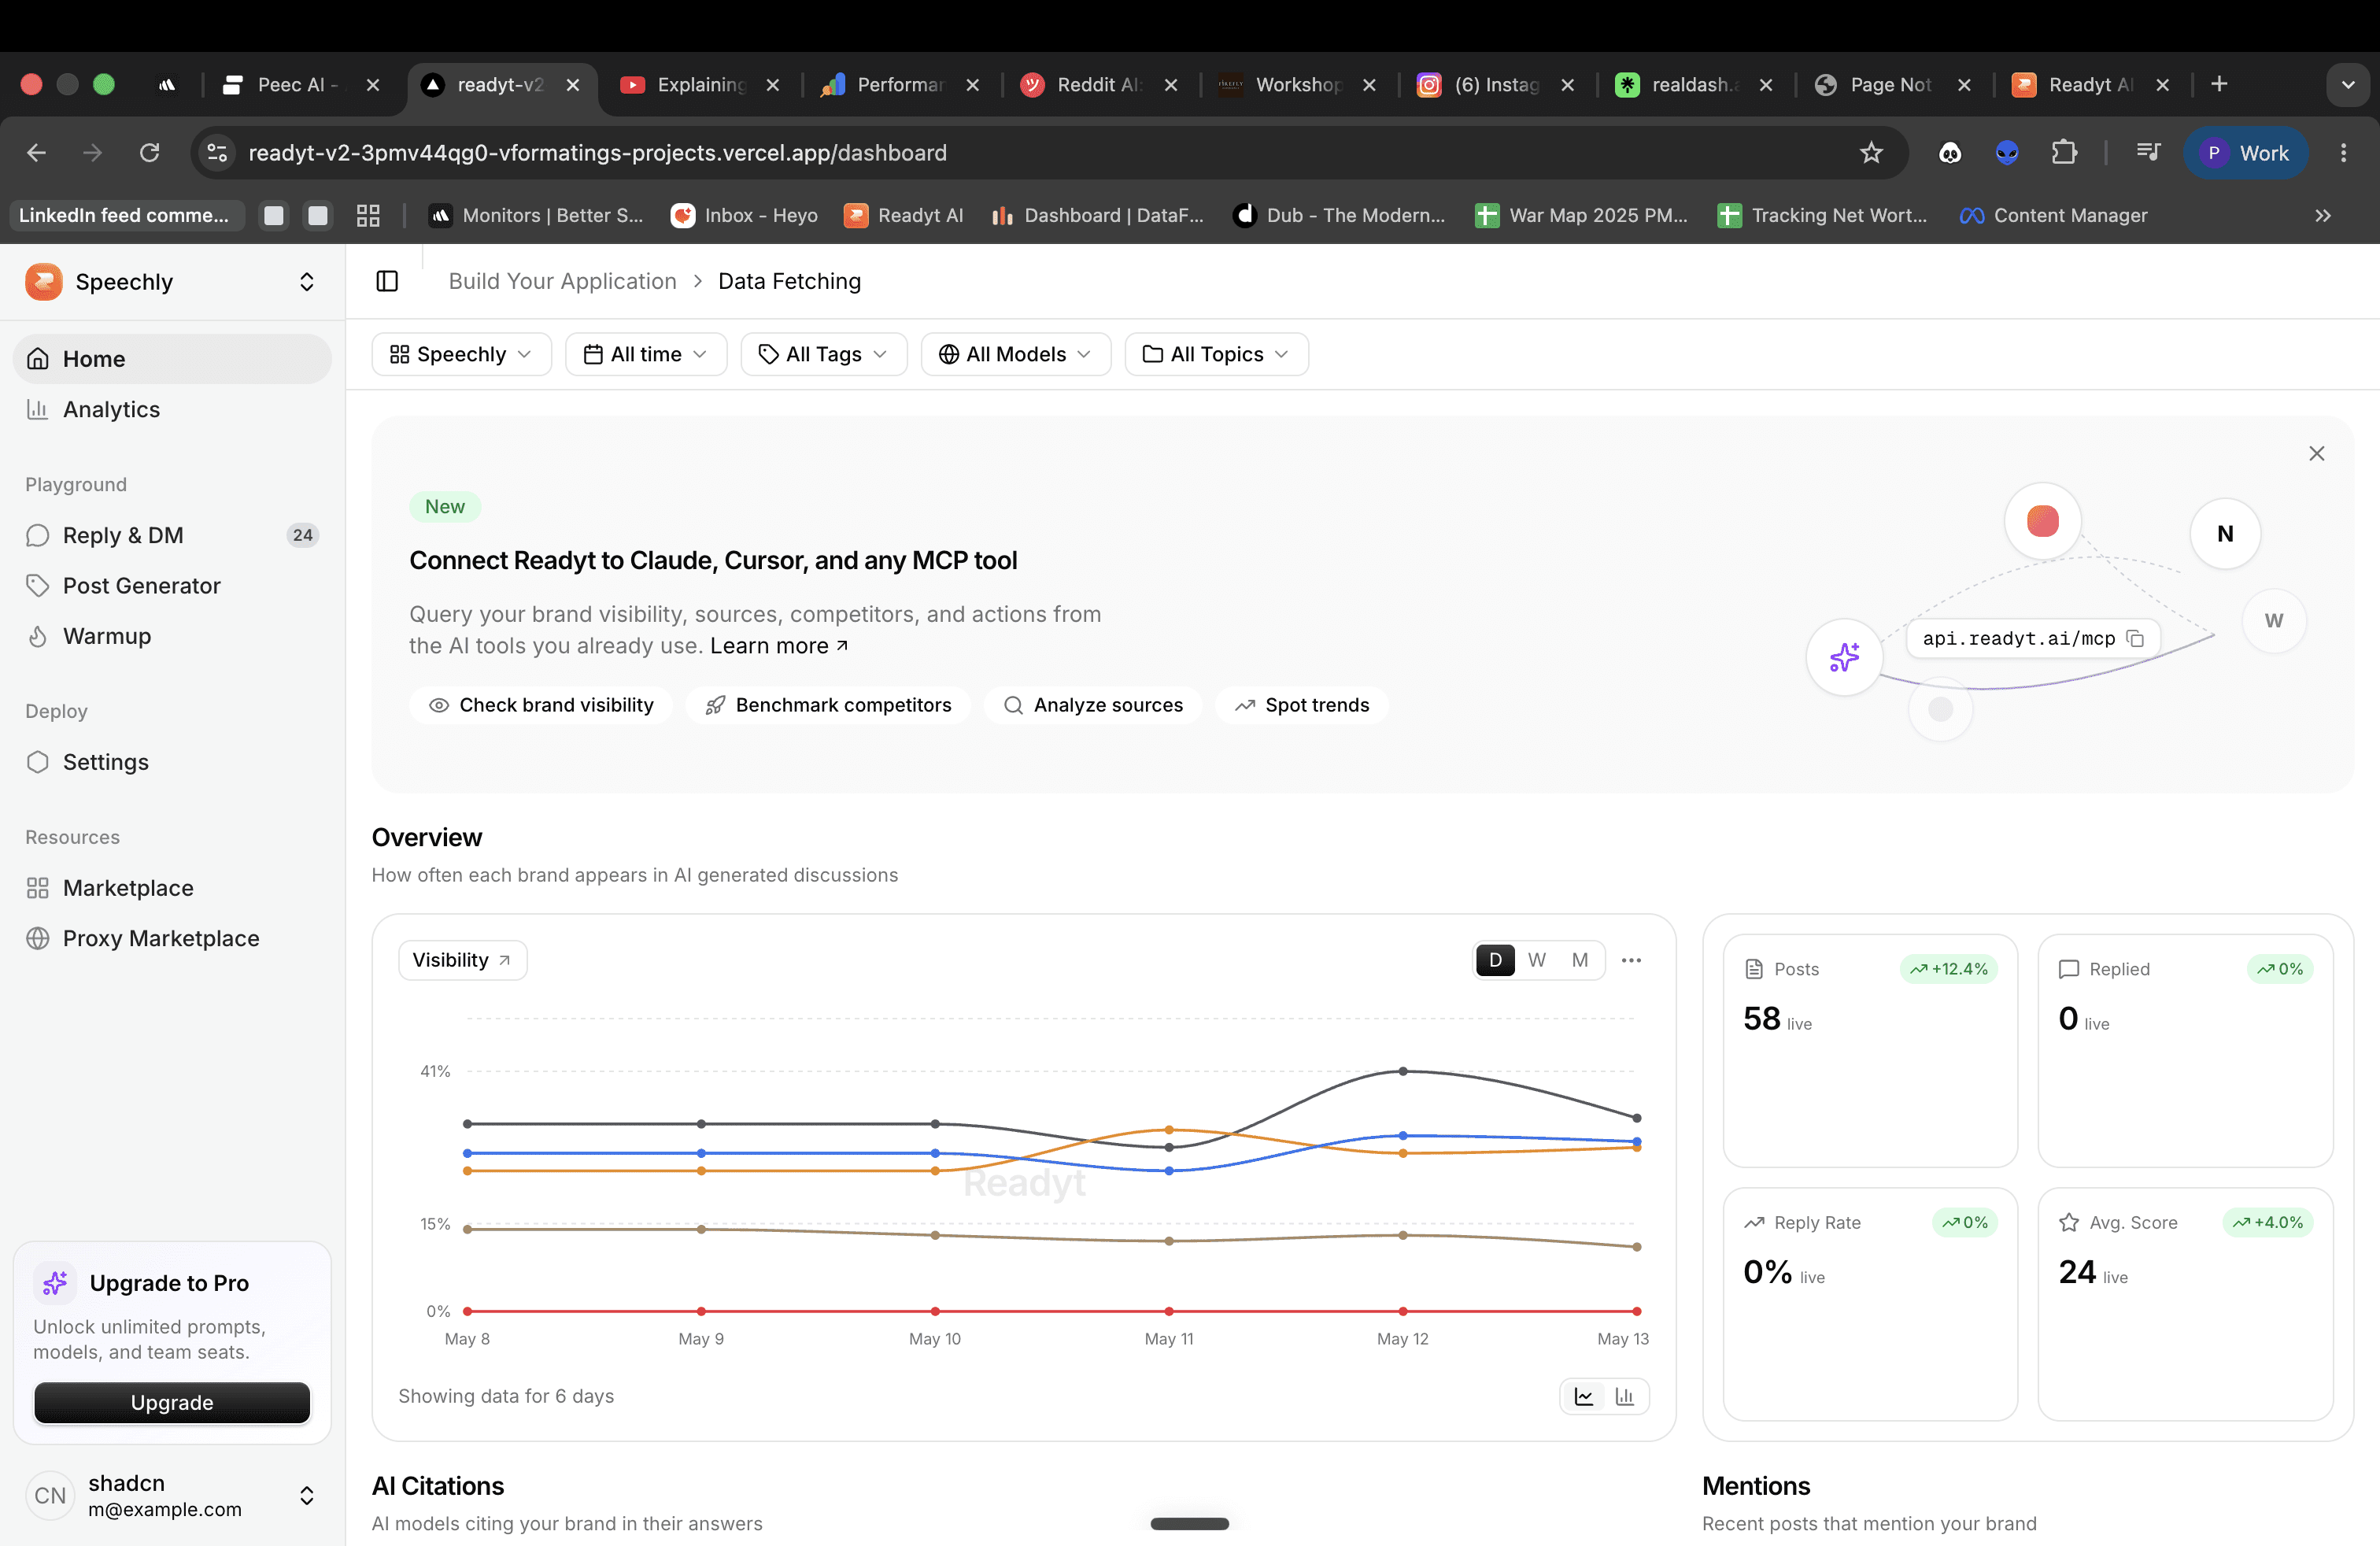Screen dimensions: 2380x1546
Task: Open the Monitors | Better Stack bookmark
Action: [537, 215]
